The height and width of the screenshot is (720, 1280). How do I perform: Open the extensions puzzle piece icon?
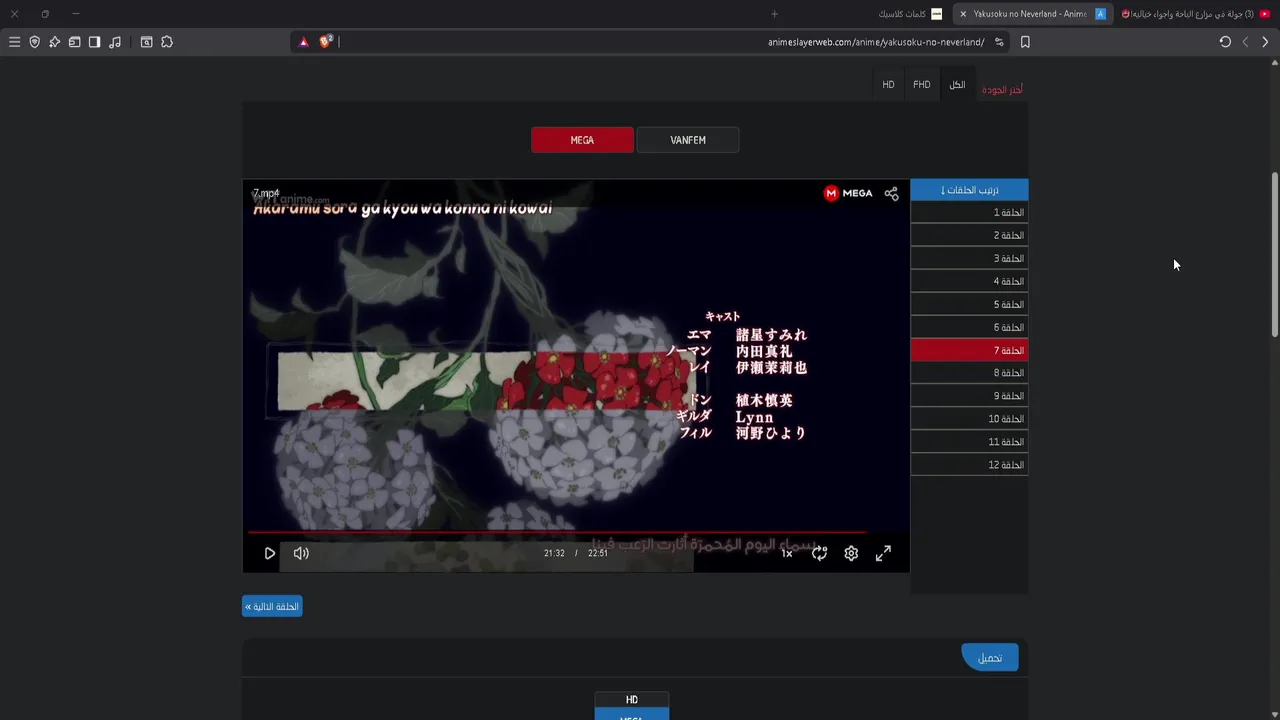(x=167, y=42)
